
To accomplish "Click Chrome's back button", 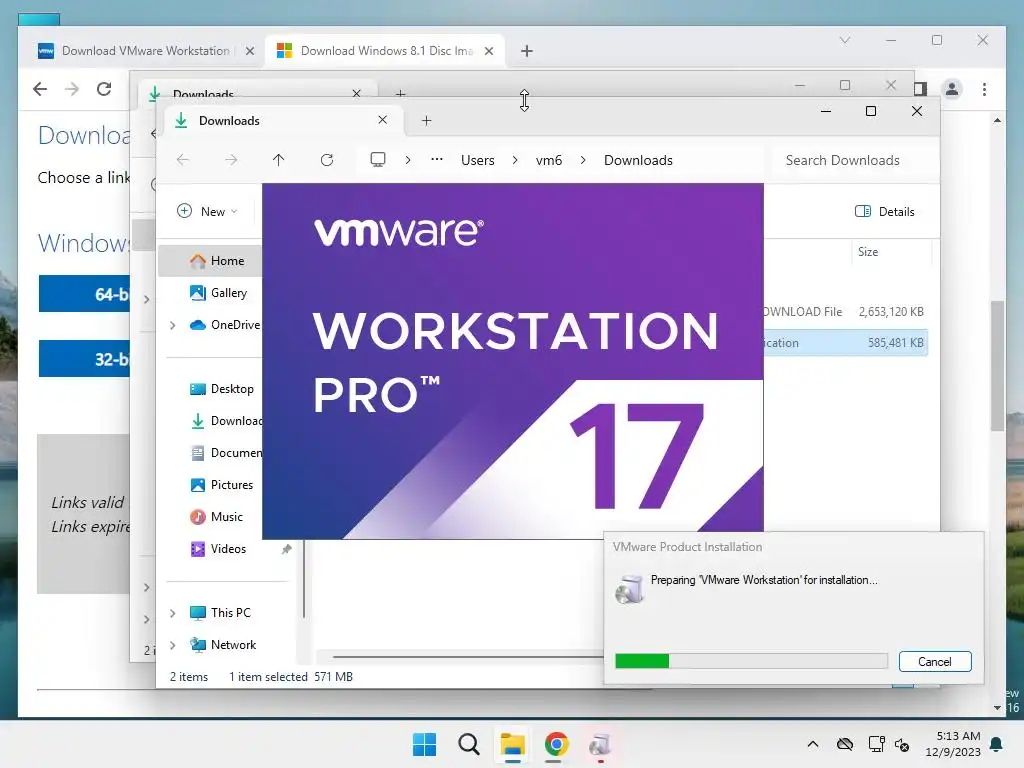I will point(40,89).
